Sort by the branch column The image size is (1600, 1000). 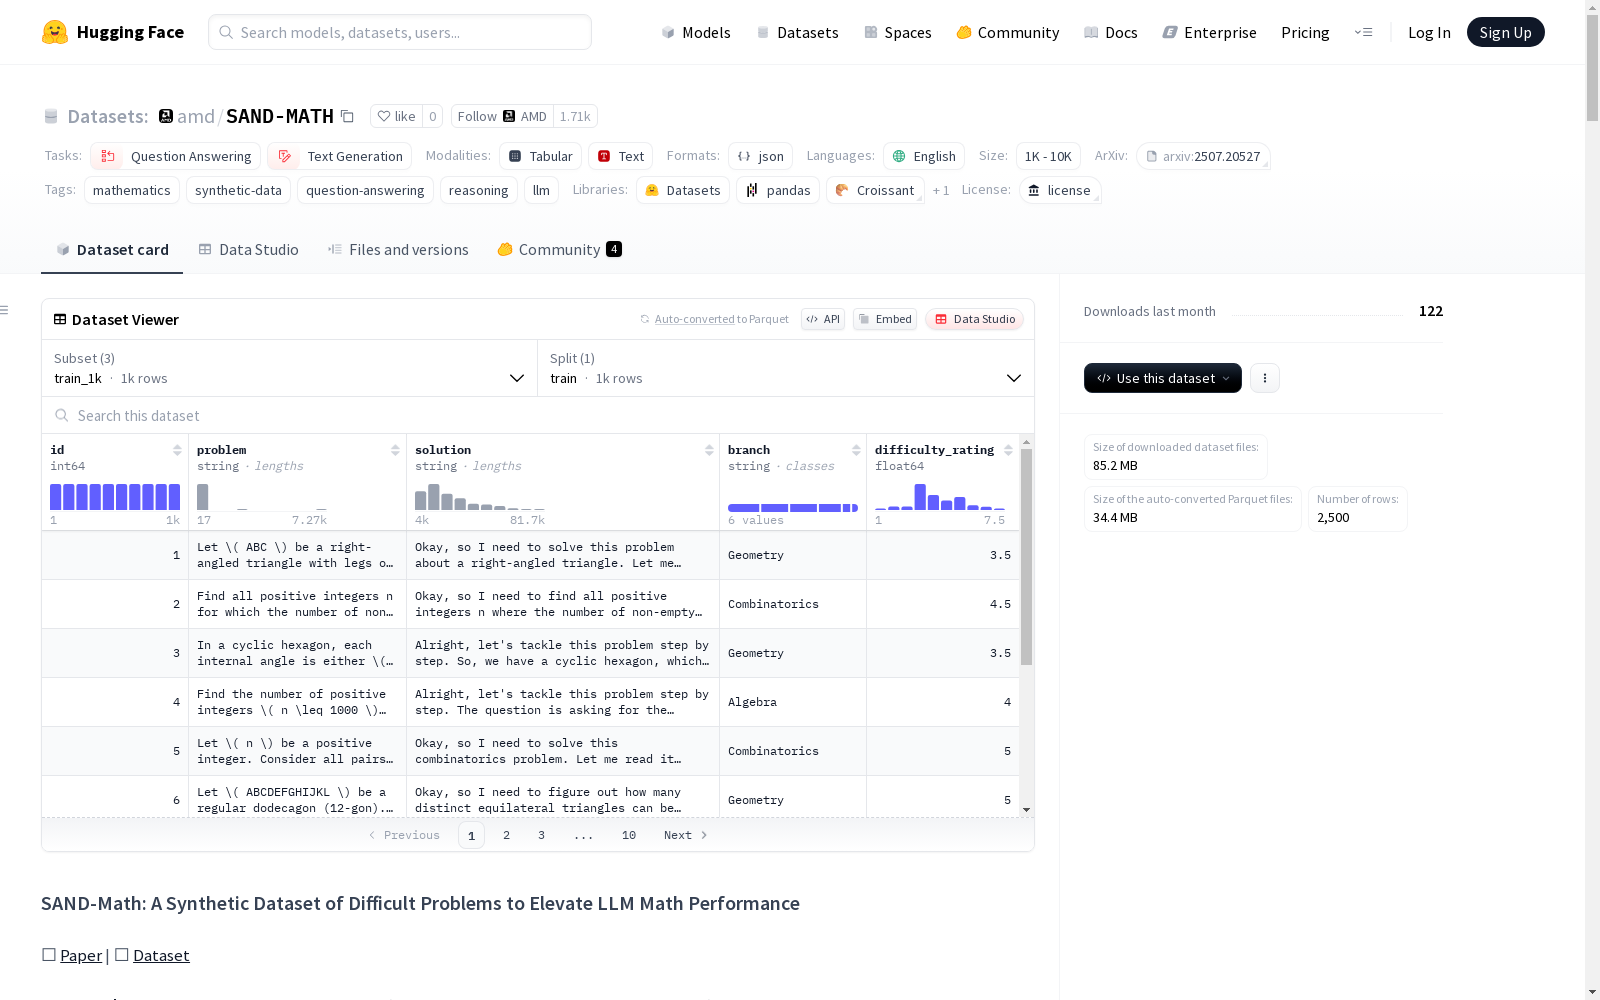point(856,450)
